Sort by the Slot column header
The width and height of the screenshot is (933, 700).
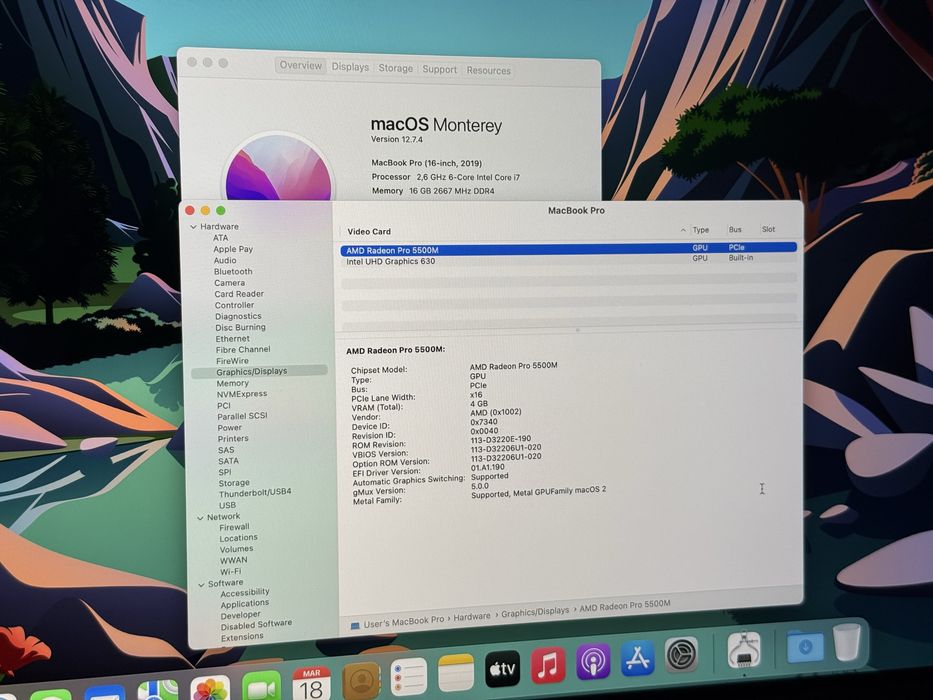tap(768, 229)
